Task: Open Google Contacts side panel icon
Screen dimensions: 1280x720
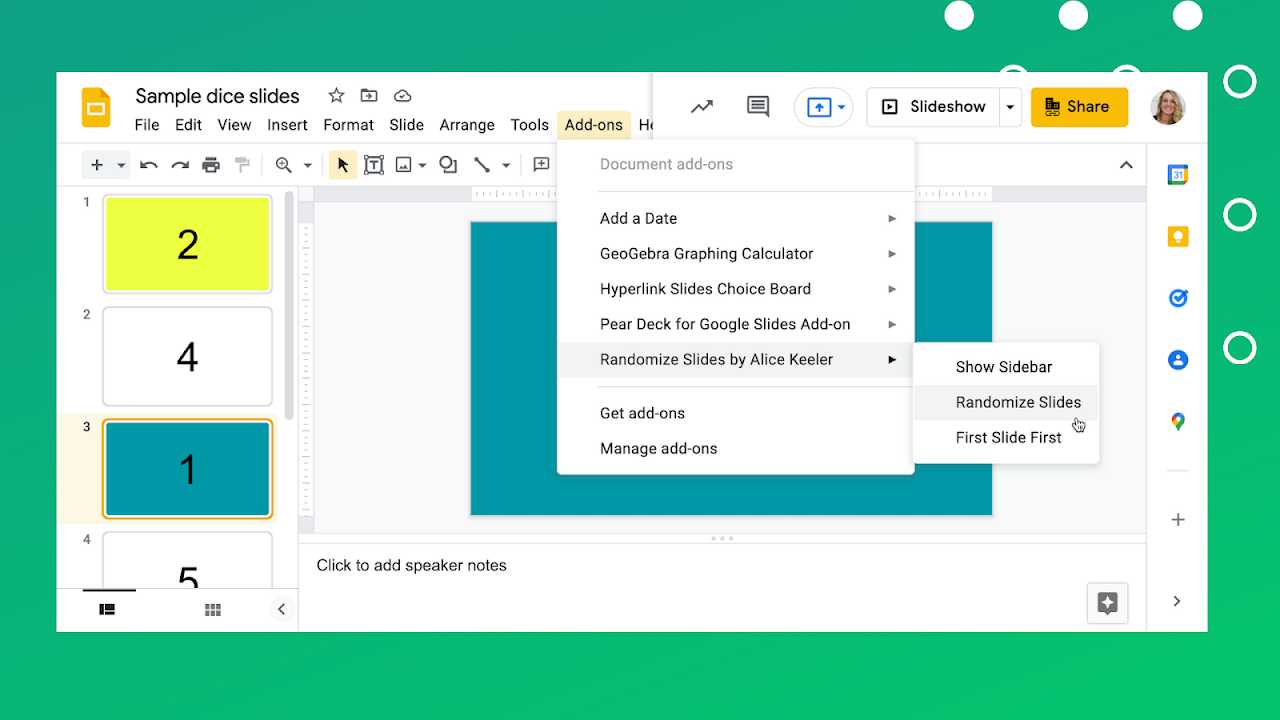Action: click(x=1178, y=360)
